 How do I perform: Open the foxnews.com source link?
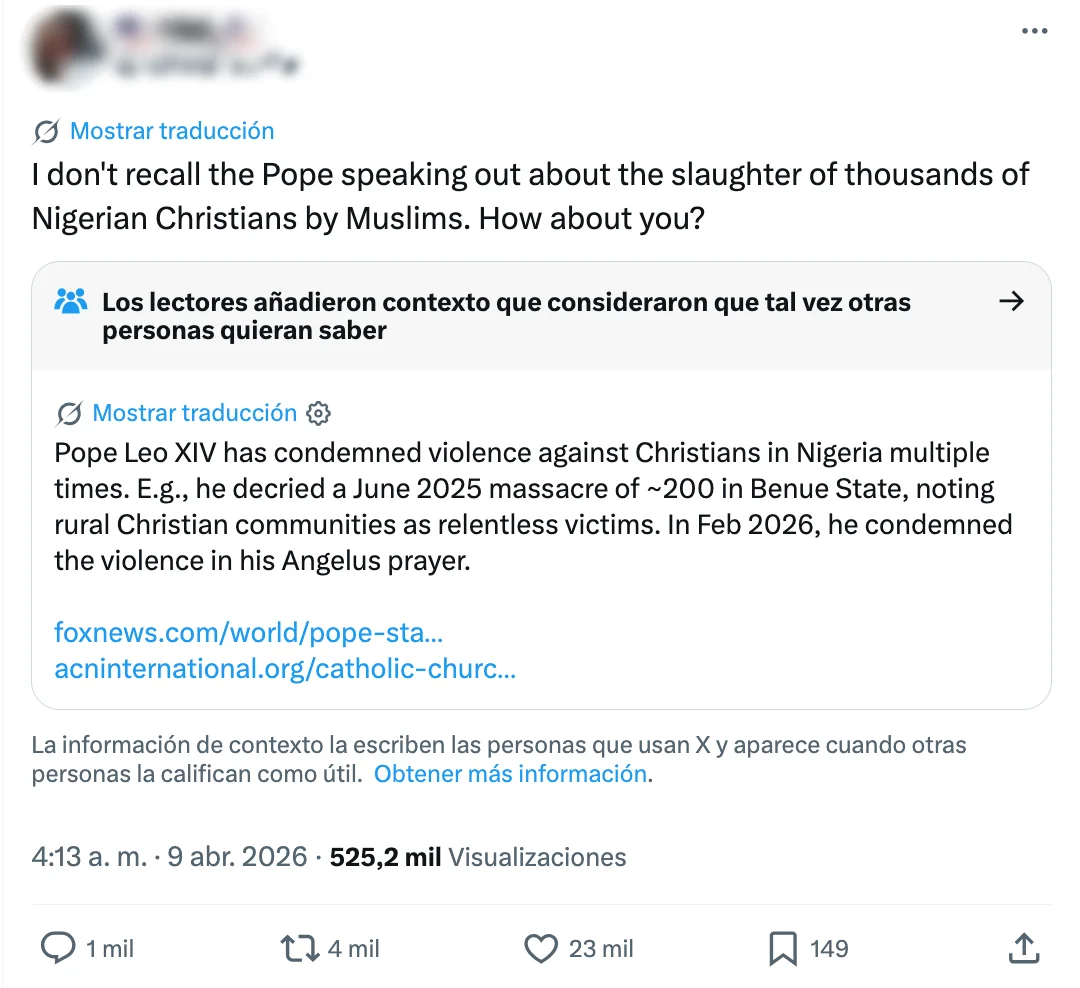click(249, 632)
